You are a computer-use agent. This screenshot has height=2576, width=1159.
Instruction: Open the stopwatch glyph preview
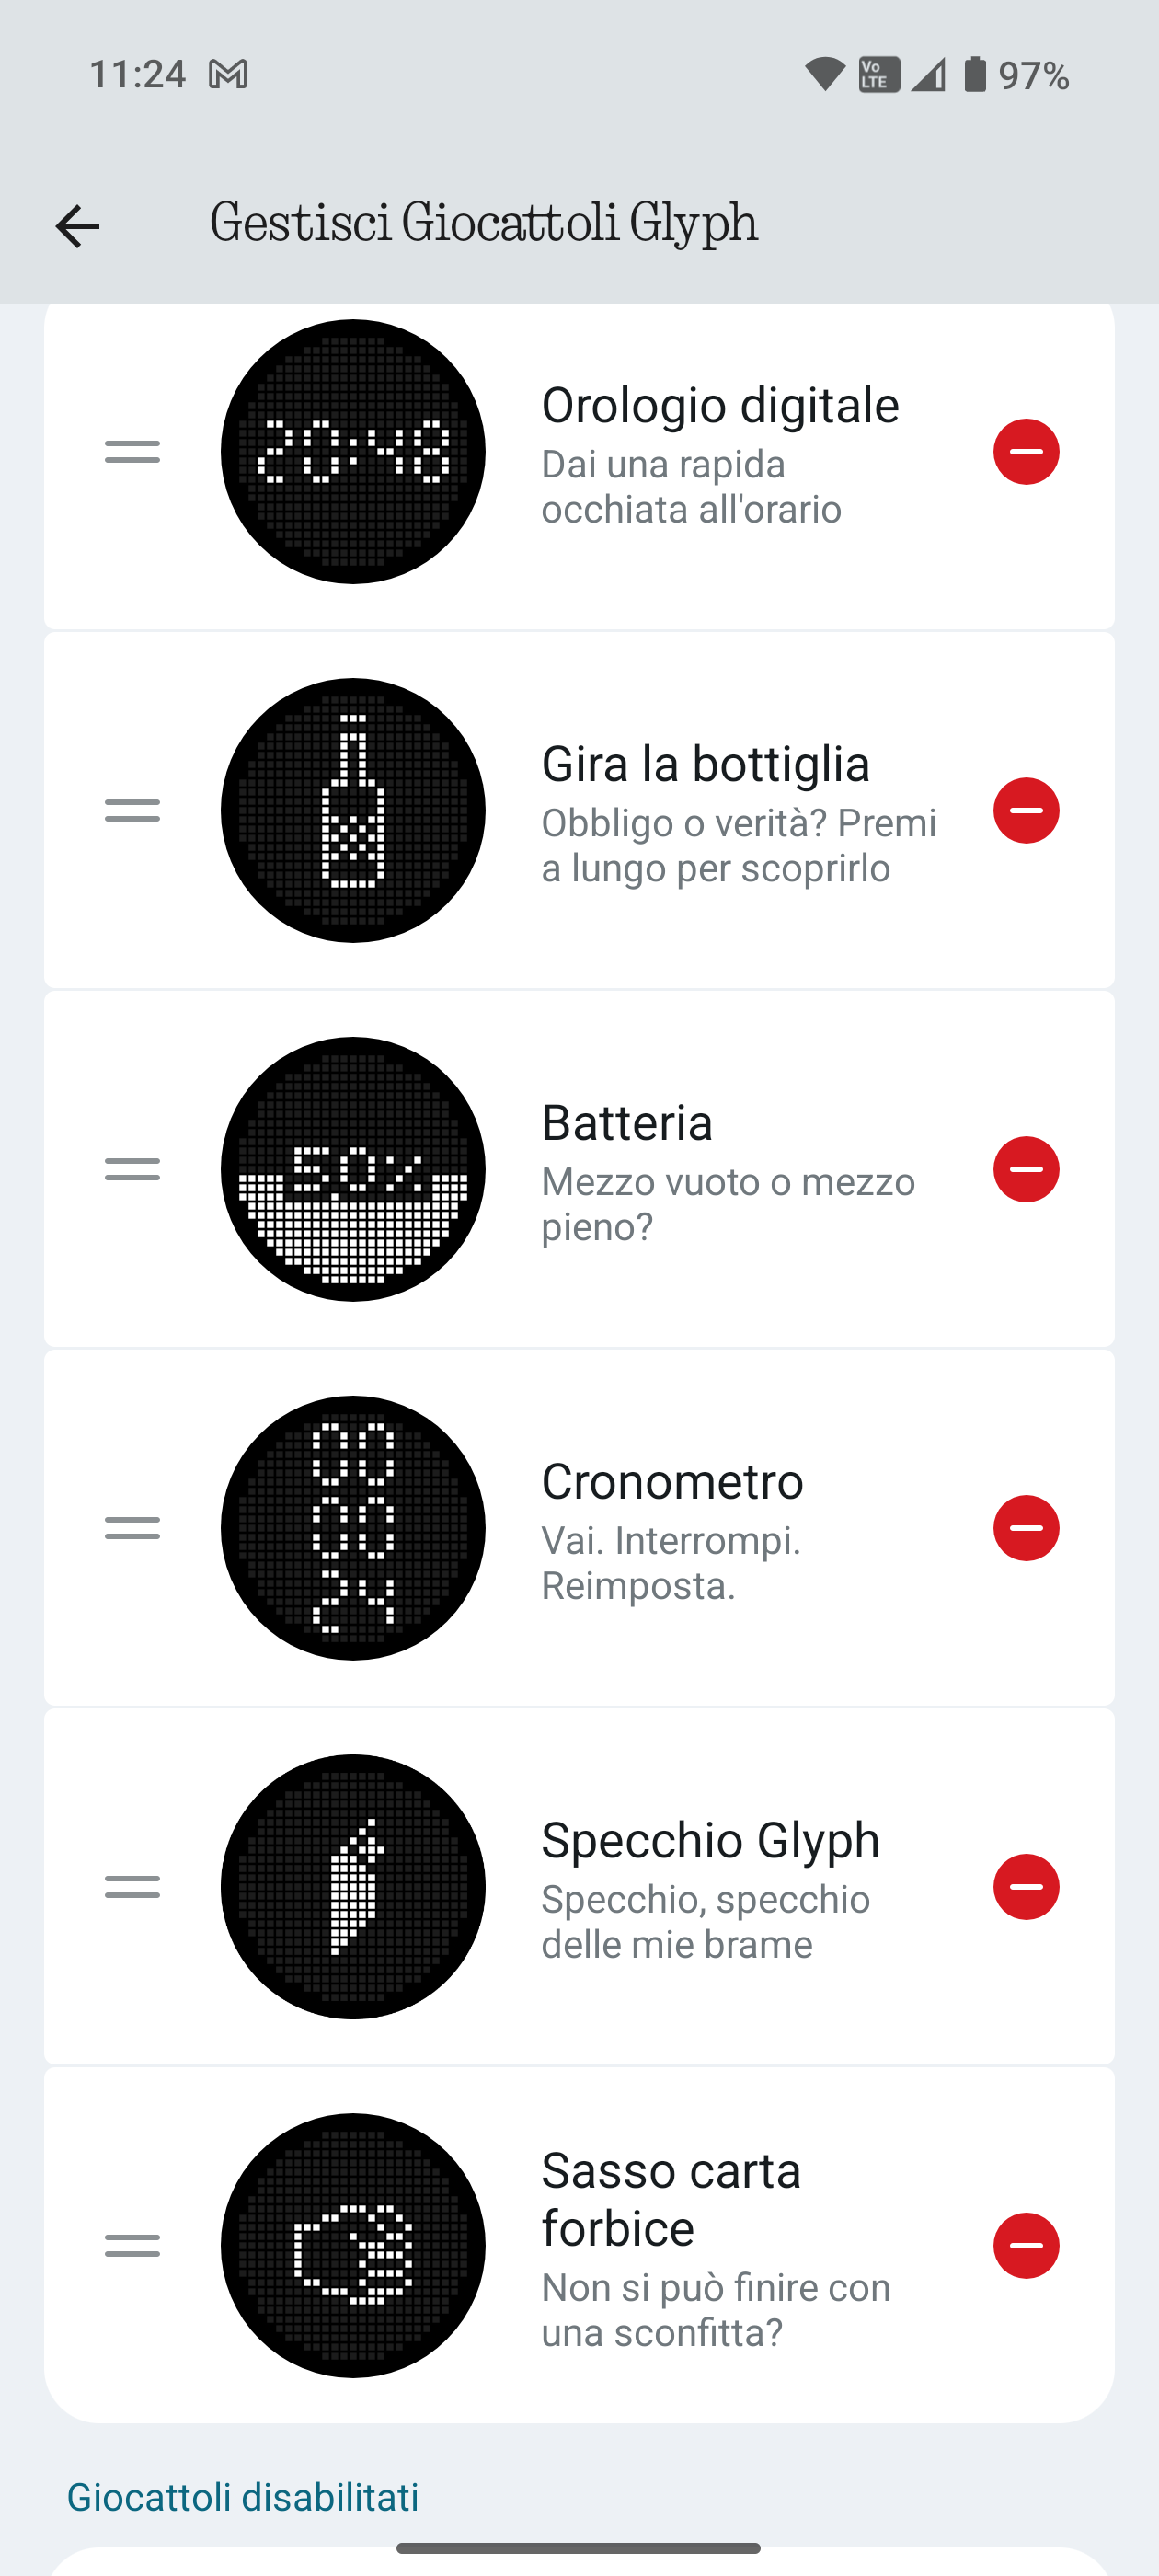(x=353, y=1528)
